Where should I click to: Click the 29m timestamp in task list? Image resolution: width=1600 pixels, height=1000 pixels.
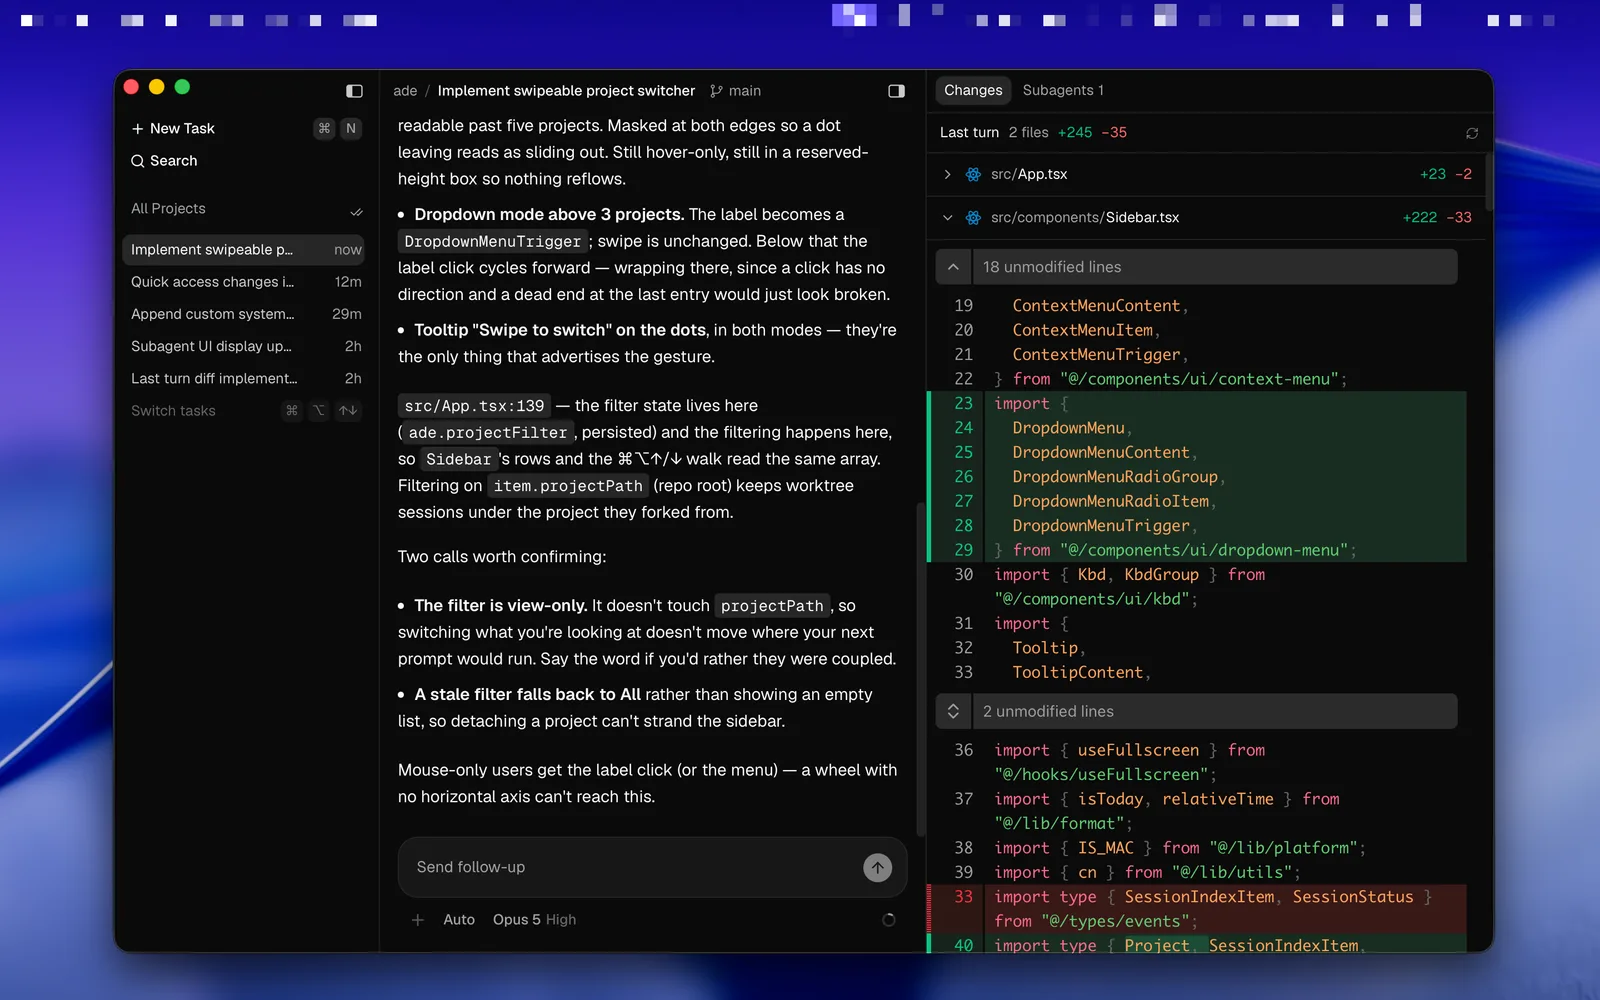pyautogui.click(x=347, y=314)
